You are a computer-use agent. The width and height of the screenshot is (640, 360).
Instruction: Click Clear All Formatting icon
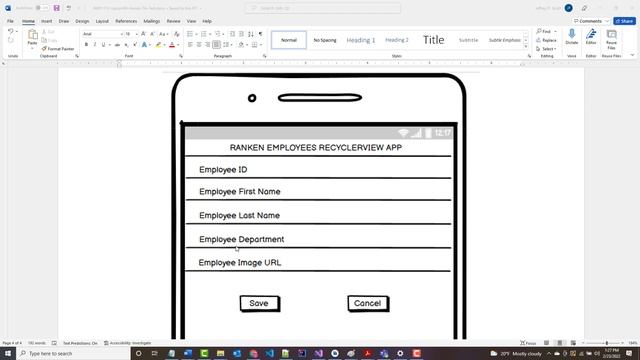[x=177, y=34]
